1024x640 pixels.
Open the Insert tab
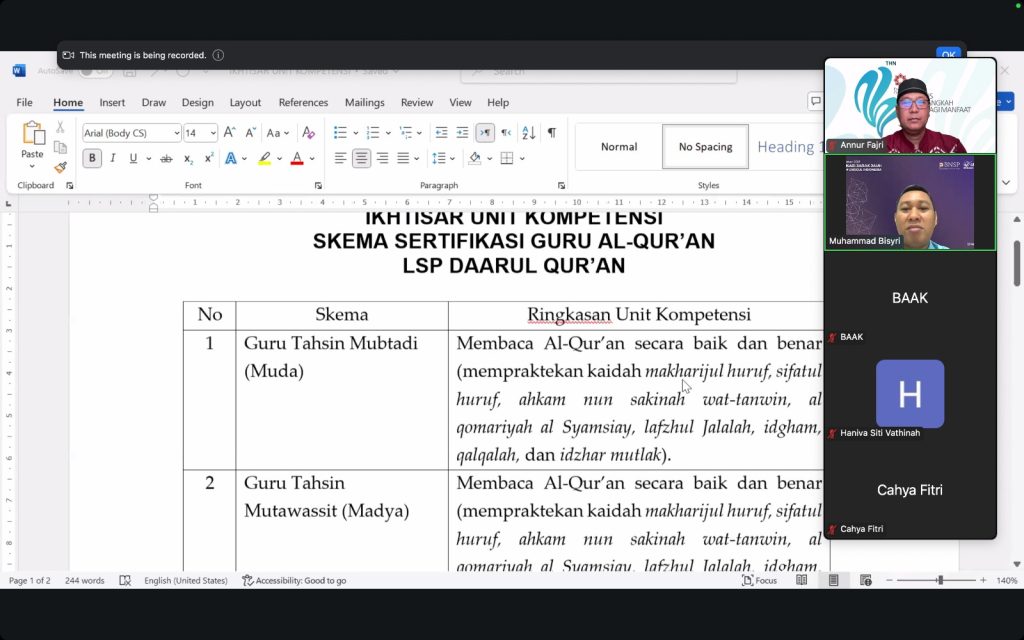112,102
